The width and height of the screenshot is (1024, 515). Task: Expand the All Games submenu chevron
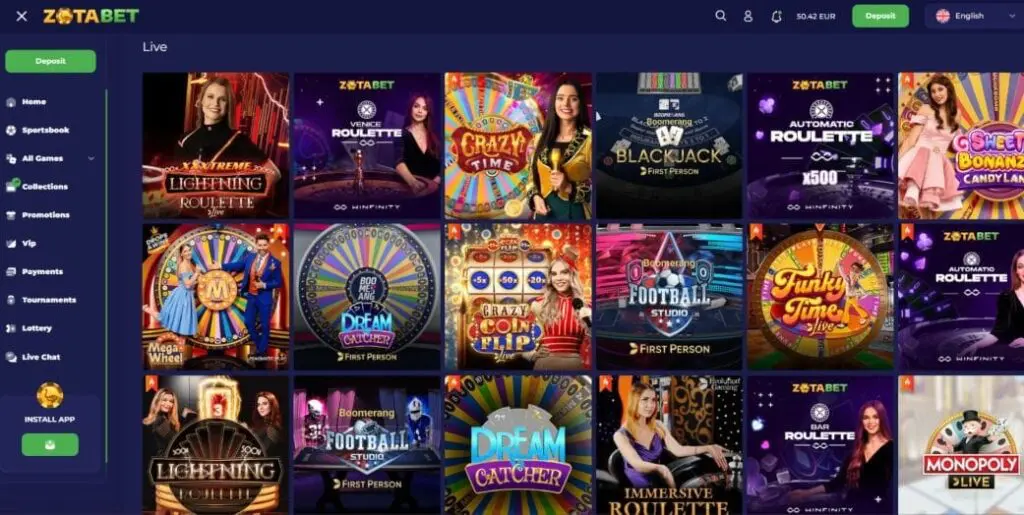91,158
